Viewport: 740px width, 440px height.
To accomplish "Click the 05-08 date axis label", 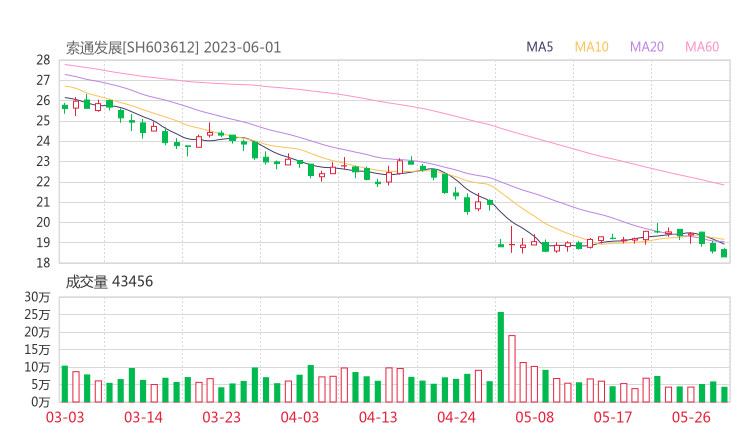I will click(534, 417).
